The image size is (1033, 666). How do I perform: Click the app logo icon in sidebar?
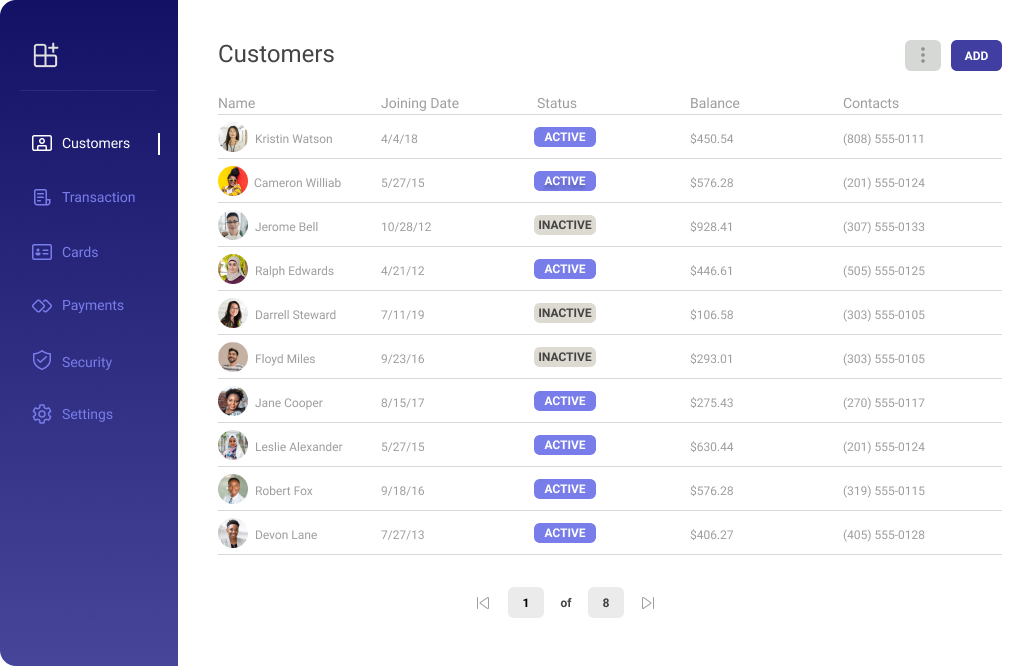[45, 55]
